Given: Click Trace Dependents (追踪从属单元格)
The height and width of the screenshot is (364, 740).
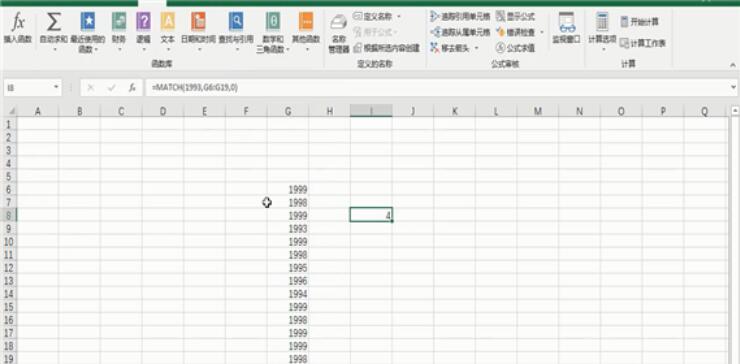Looking at the screenshot, I should (460, 32).
